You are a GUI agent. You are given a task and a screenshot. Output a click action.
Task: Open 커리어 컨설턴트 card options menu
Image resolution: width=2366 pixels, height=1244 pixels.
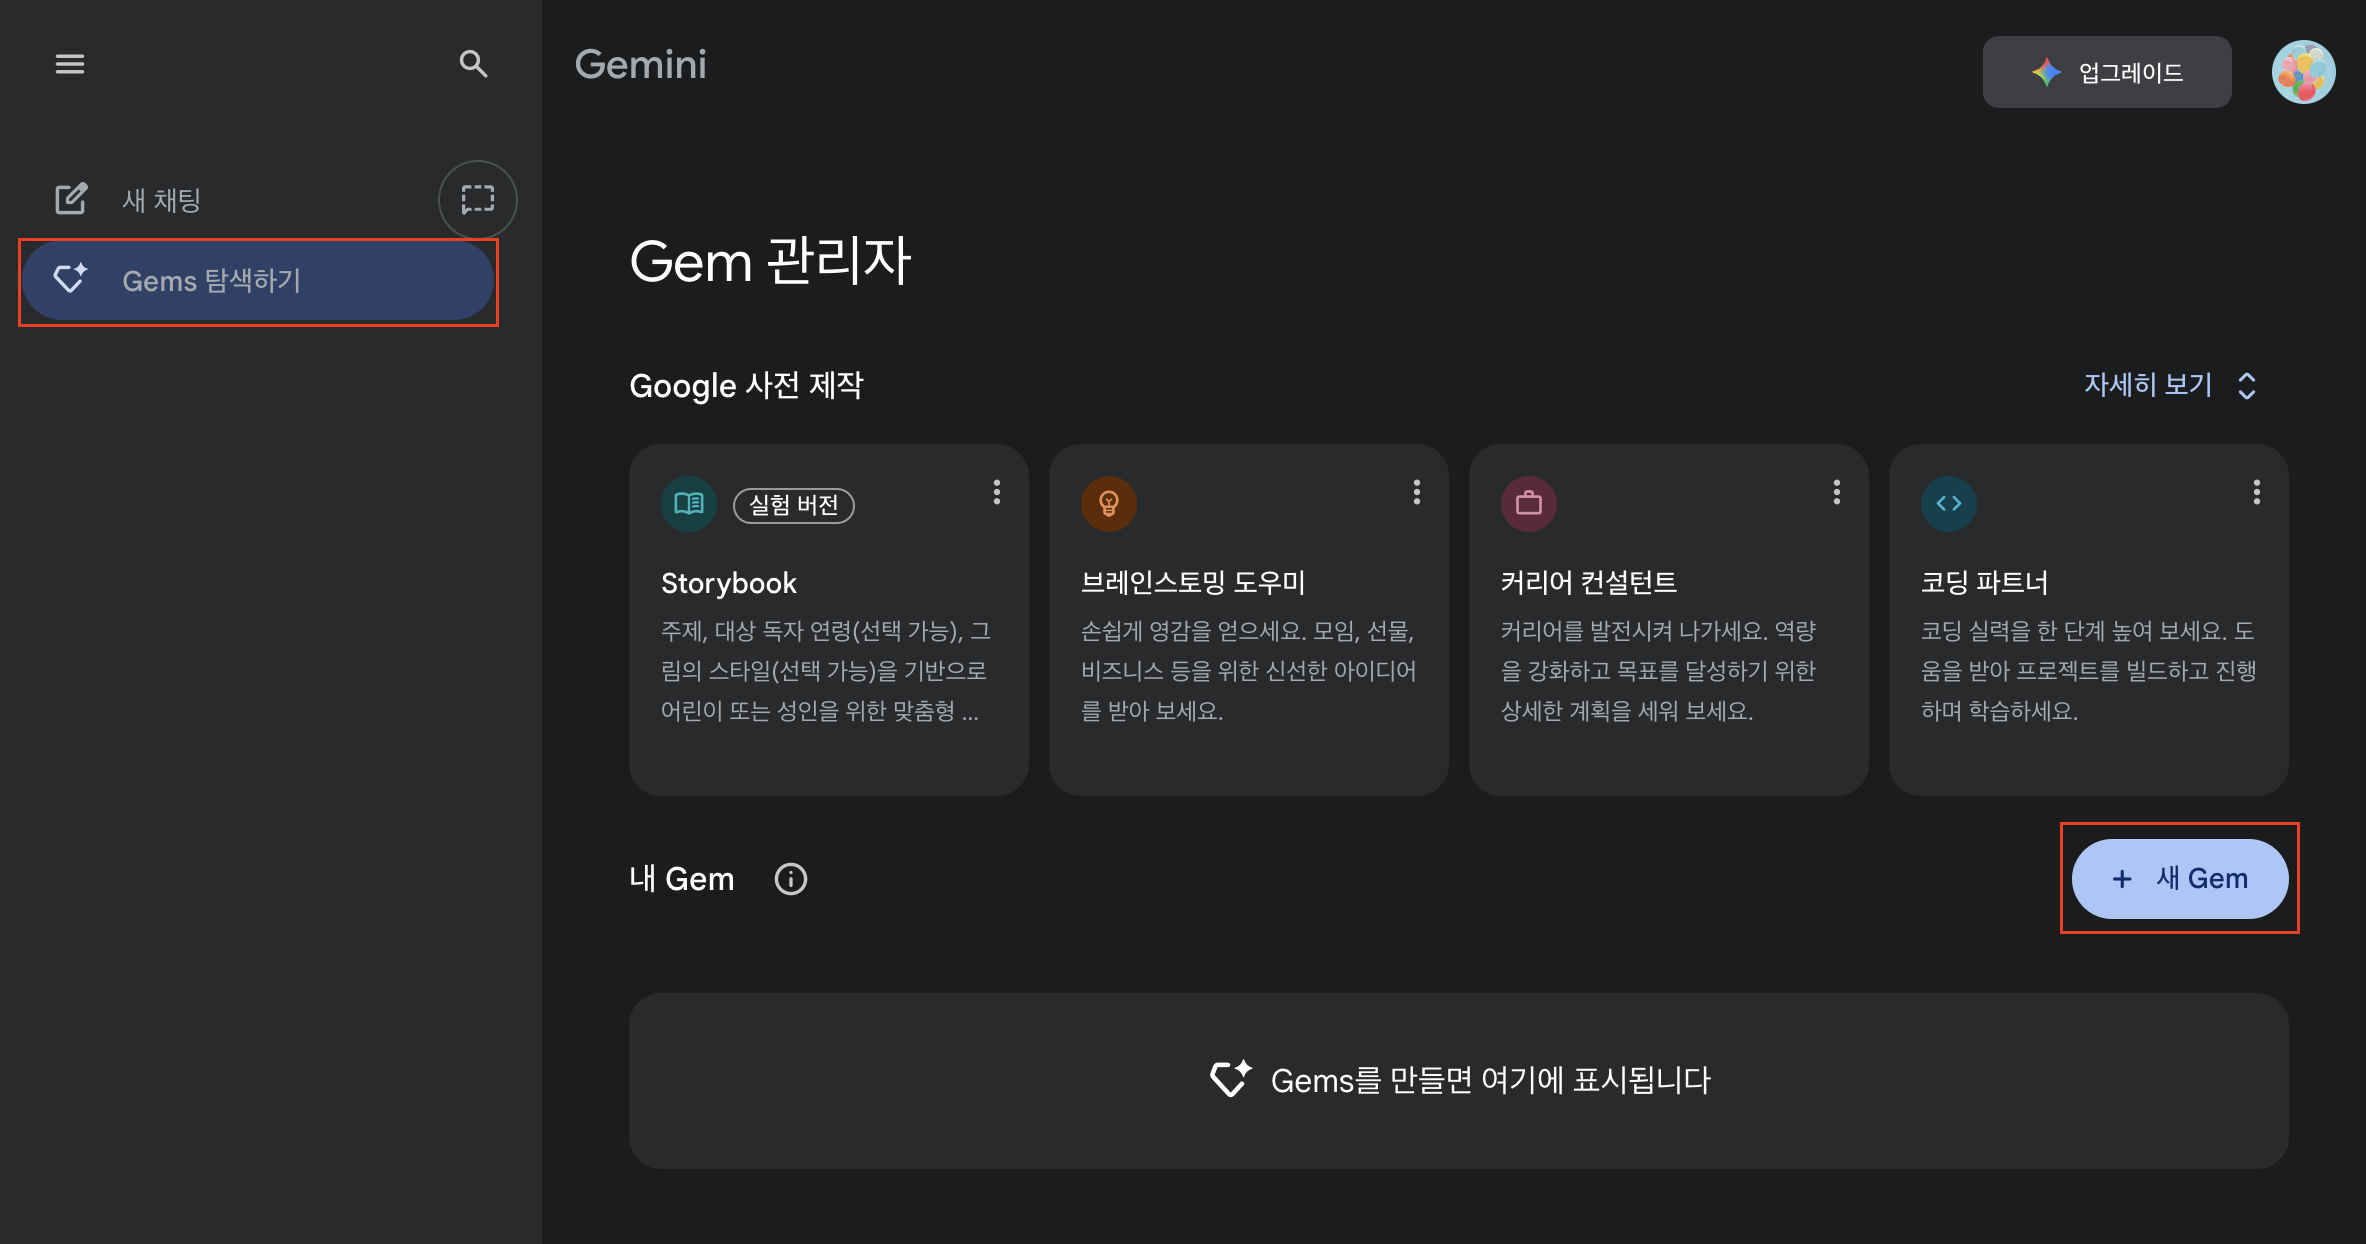point(1837,492)
